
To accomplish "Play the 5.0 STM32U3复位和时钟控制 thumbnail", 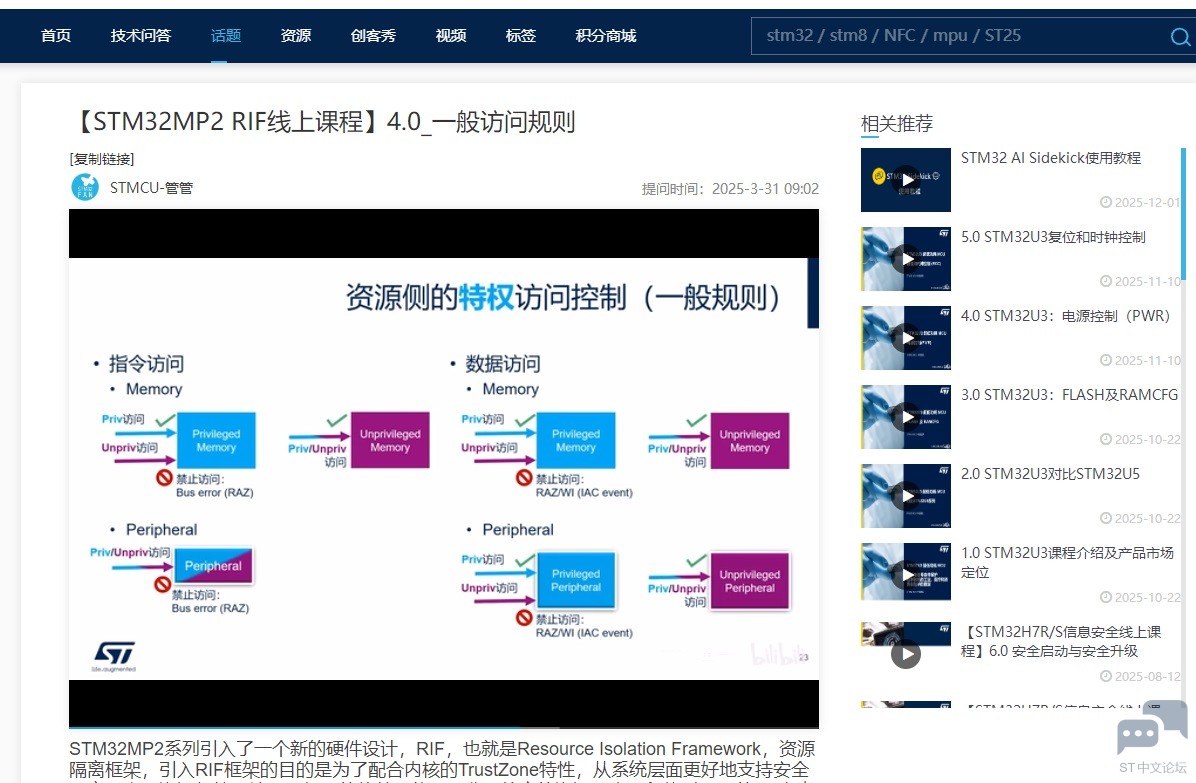I will [905, 258].
